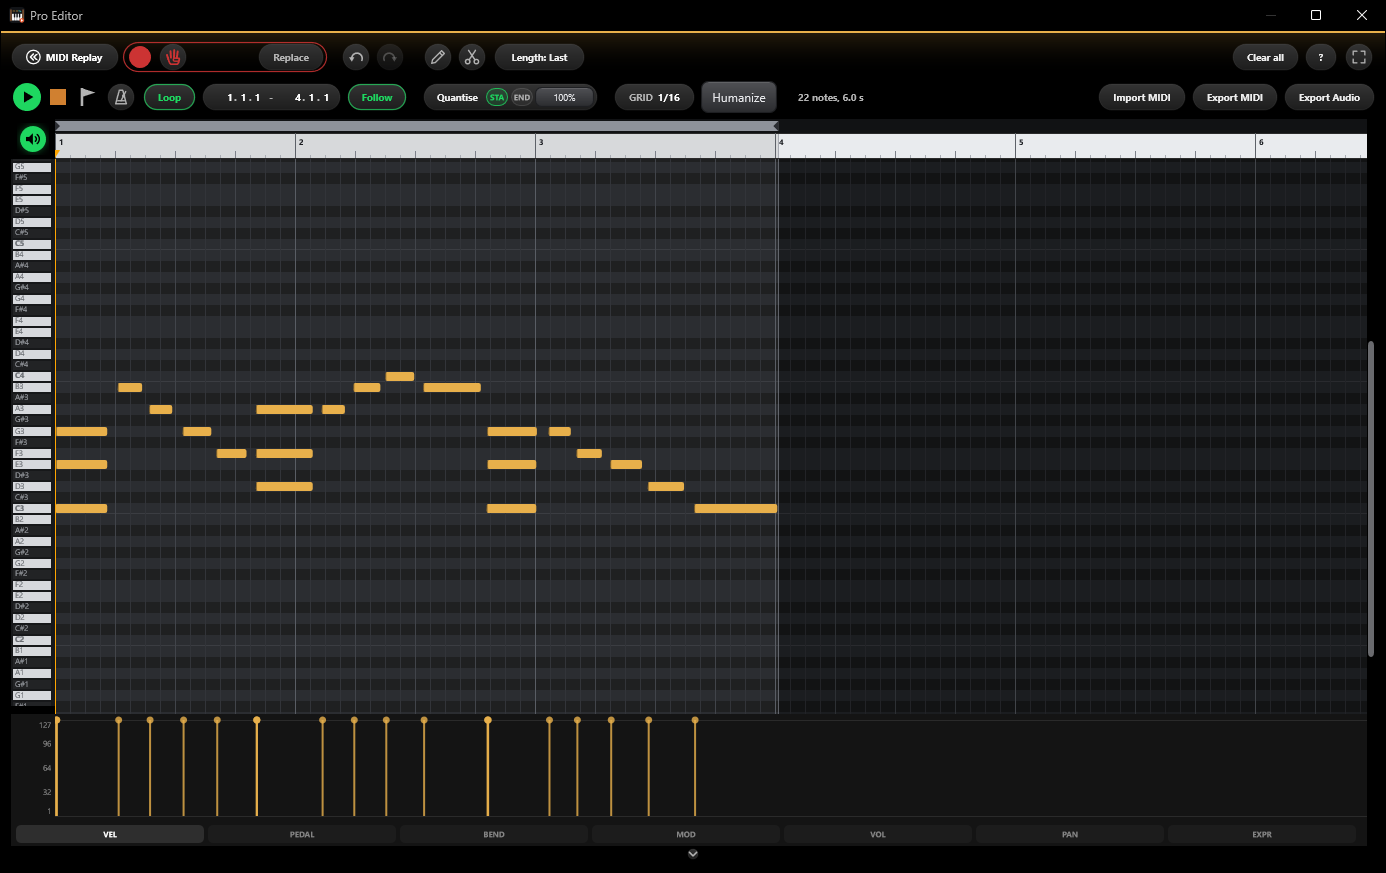Toggle Loop mode off
Viewport: 1386px width, 873px height.
[x=169, y=97]
